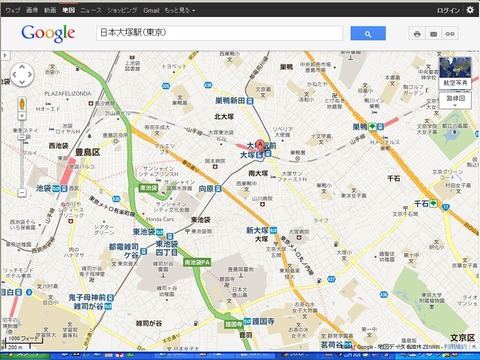Click the 大塚 station icon

click(x=260, y=155)
